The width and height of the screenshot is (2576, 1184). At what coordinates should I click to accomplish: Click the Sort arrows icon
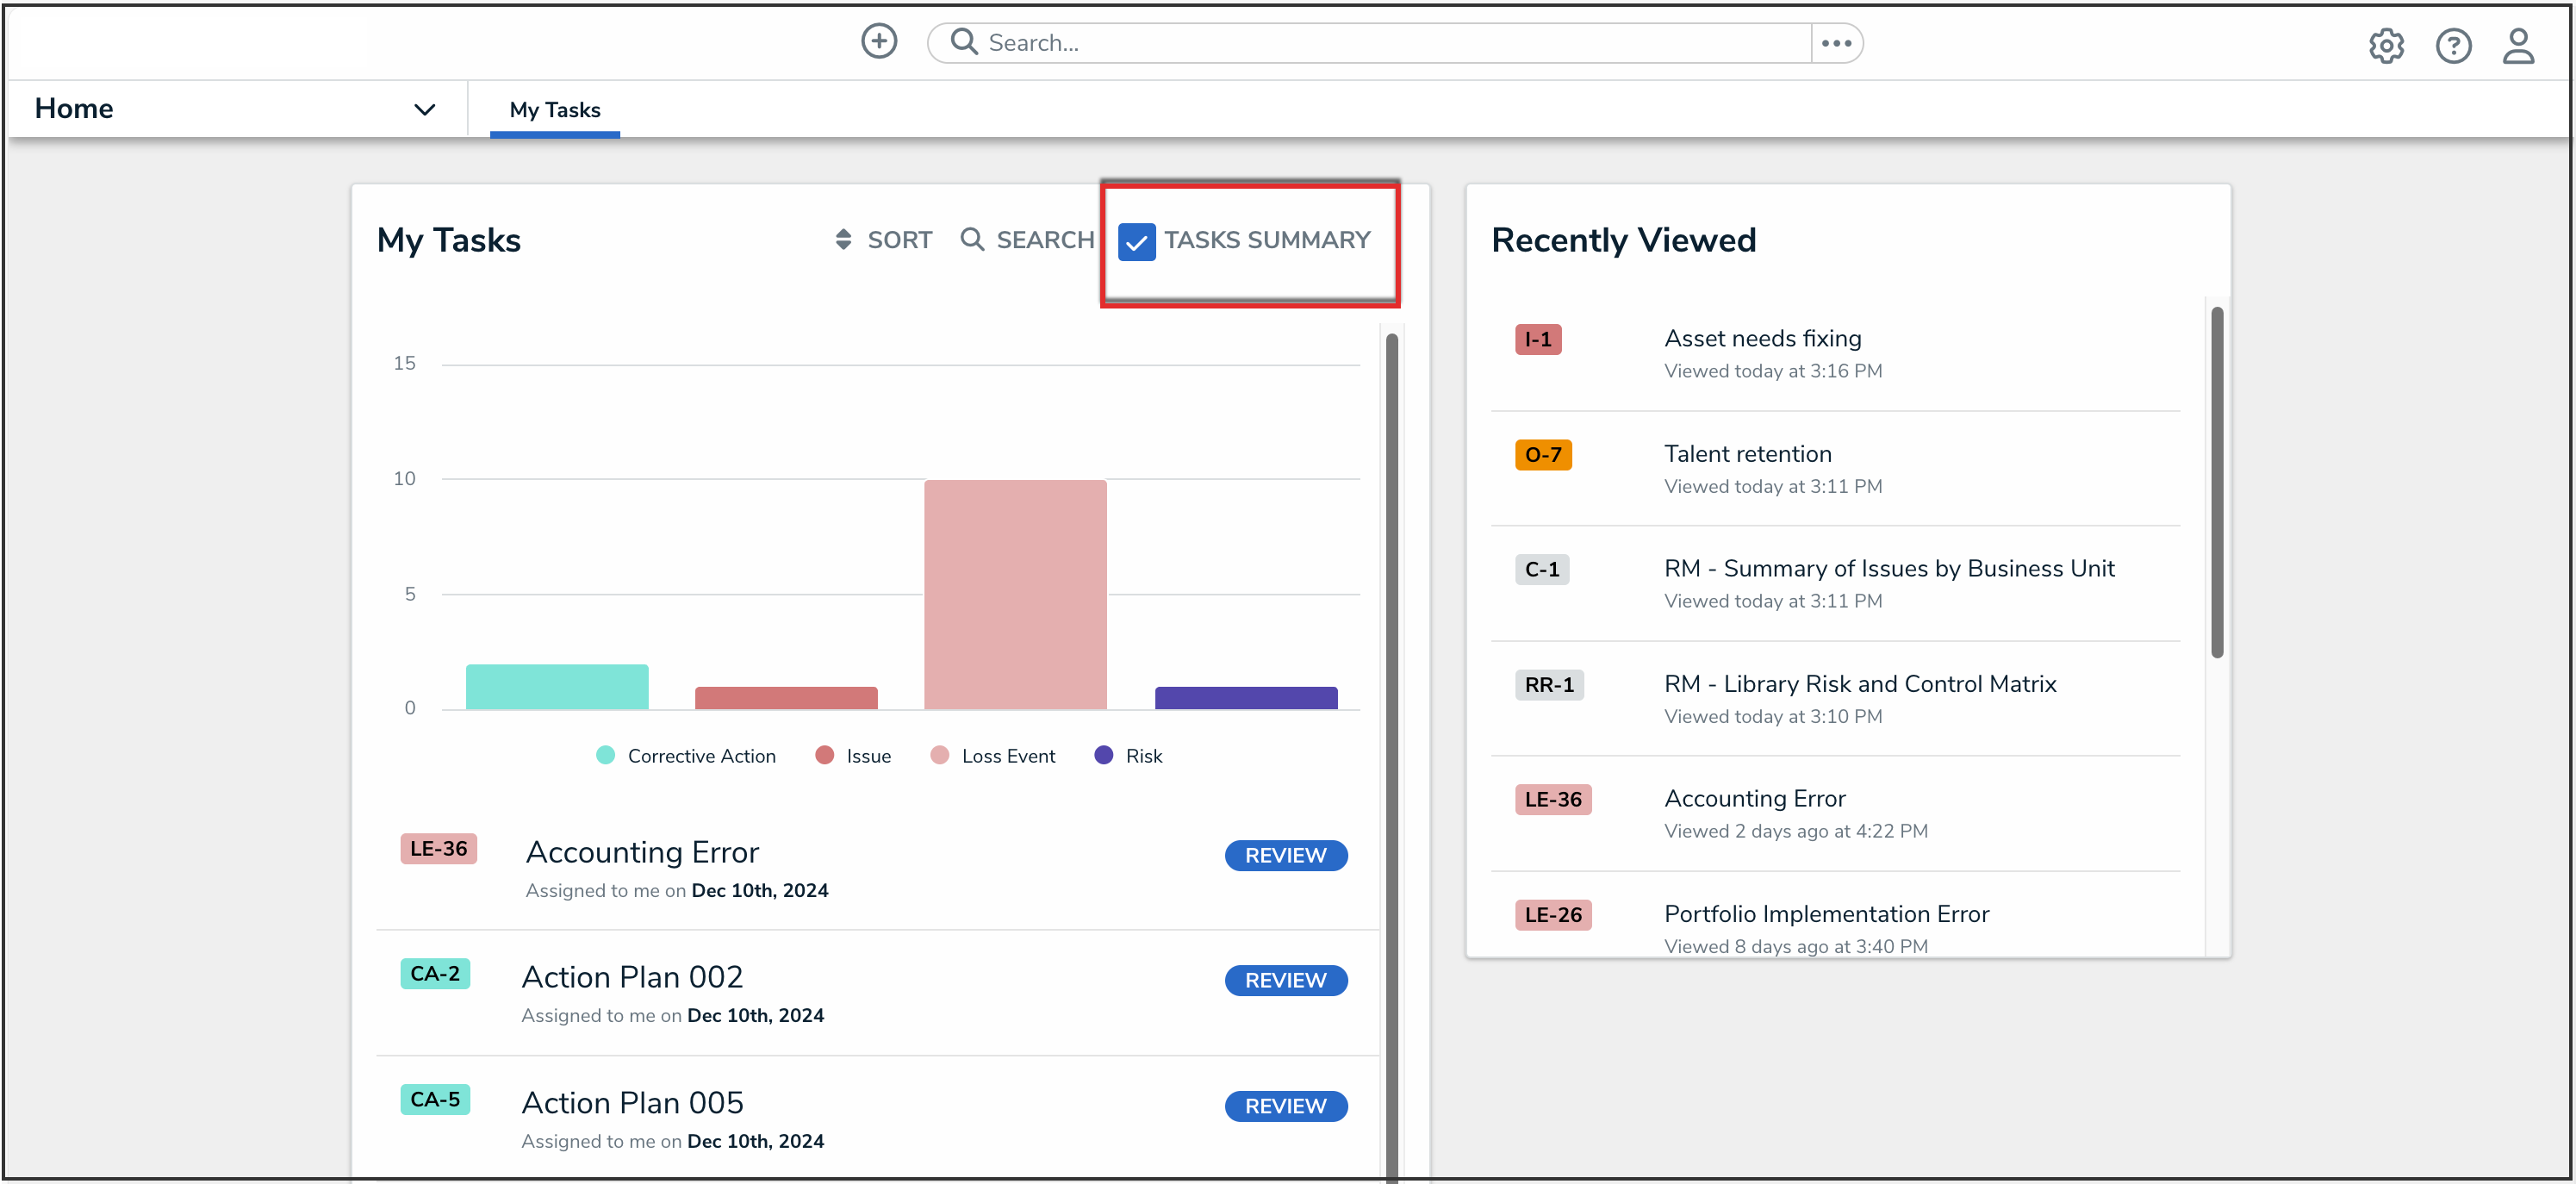[x=843, y=240]
